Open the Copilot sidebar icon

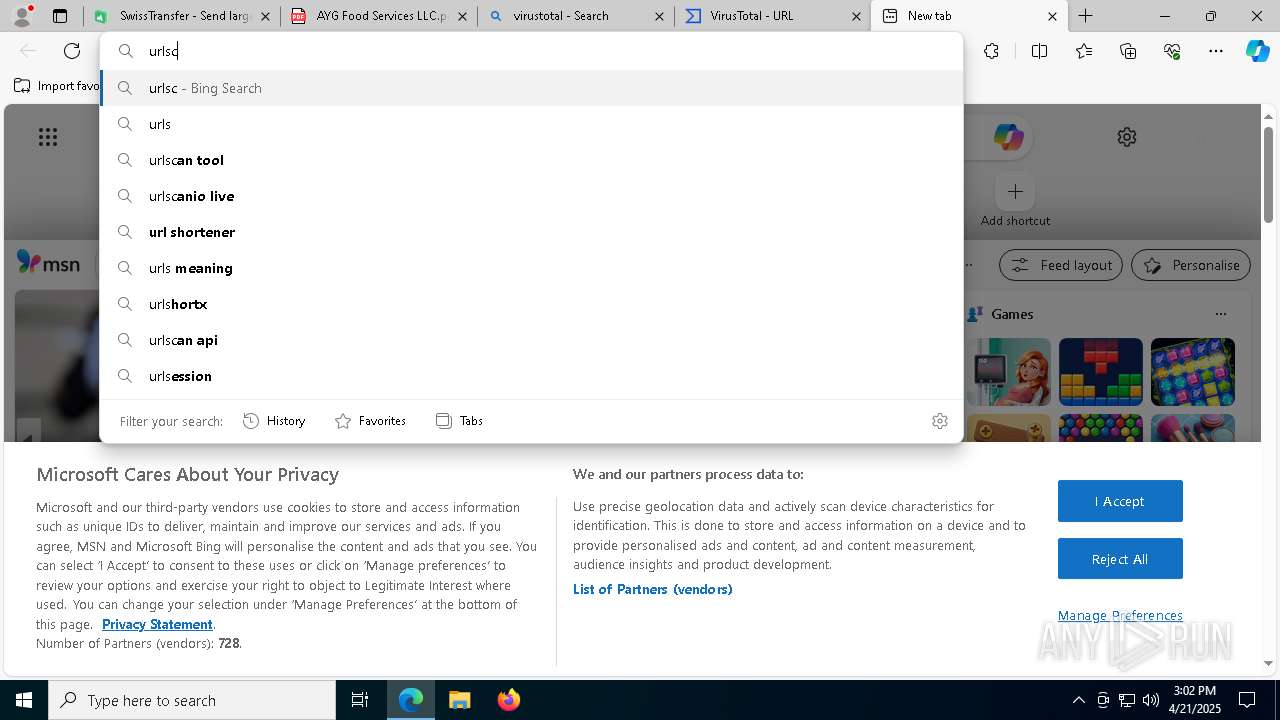[x=1258, y=51]
